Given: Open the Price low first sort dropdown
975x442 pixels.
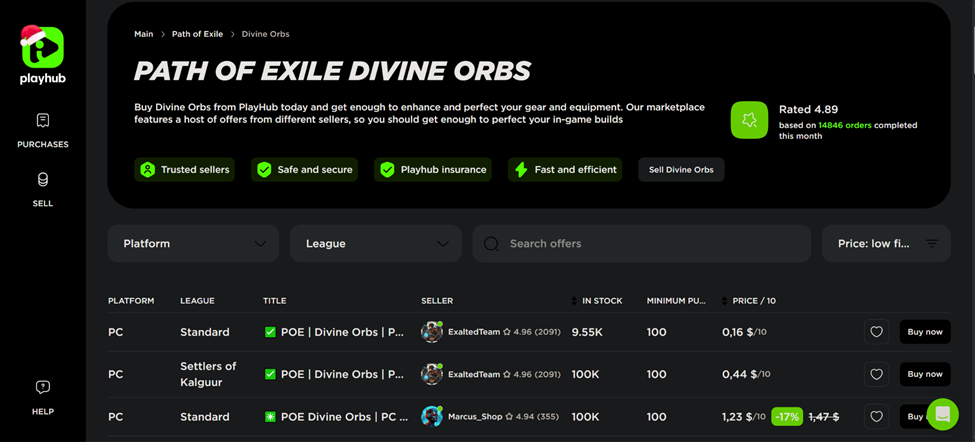Looking at the screenshot, I should point(885,244).
